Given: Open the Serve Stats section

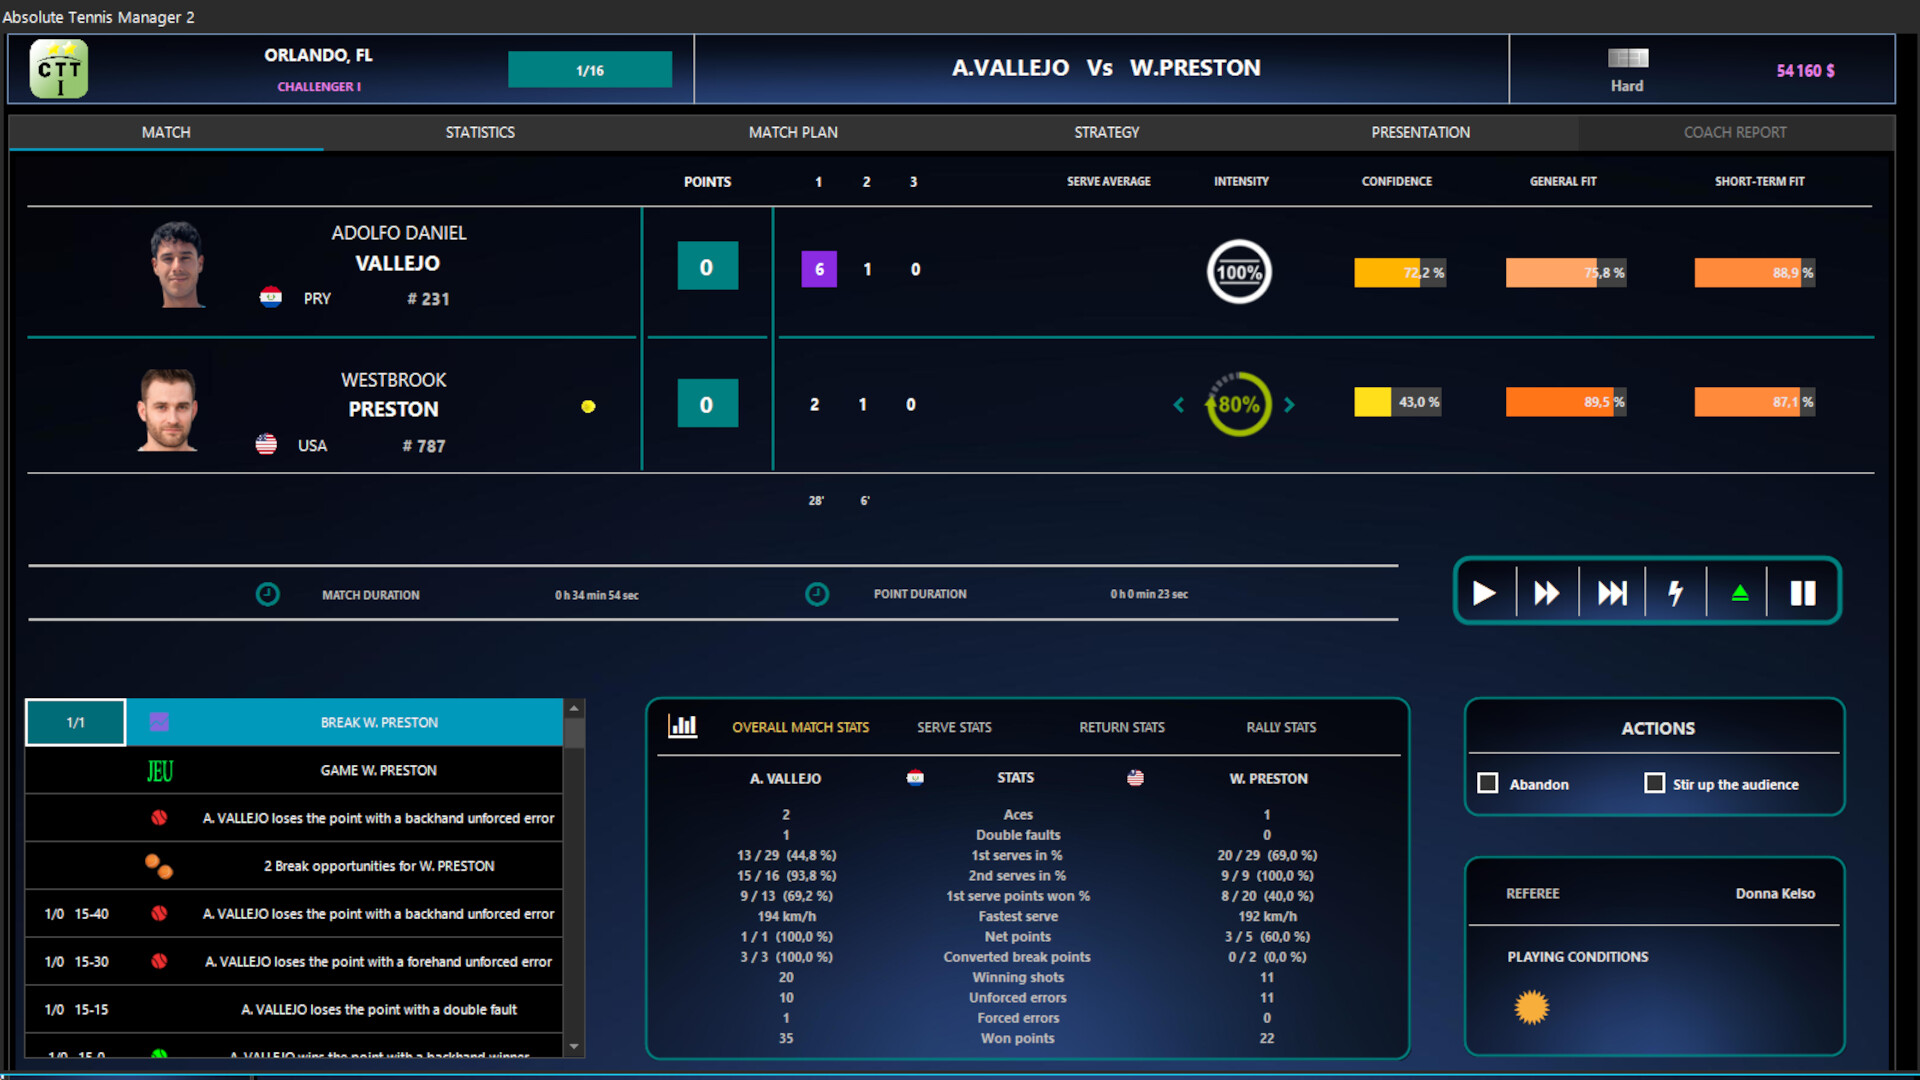Looking at the screenshot, I should point(953,727).
